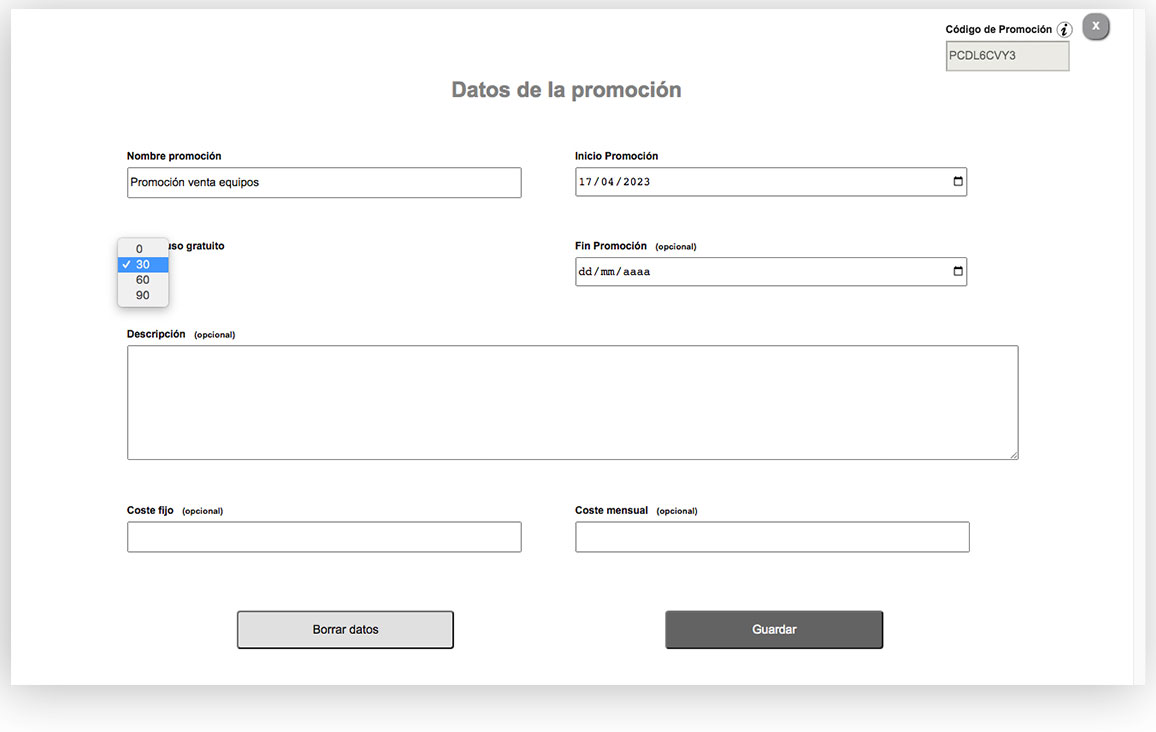
Task: Click the Coste fijo input field
Action: tap(324, 537)
